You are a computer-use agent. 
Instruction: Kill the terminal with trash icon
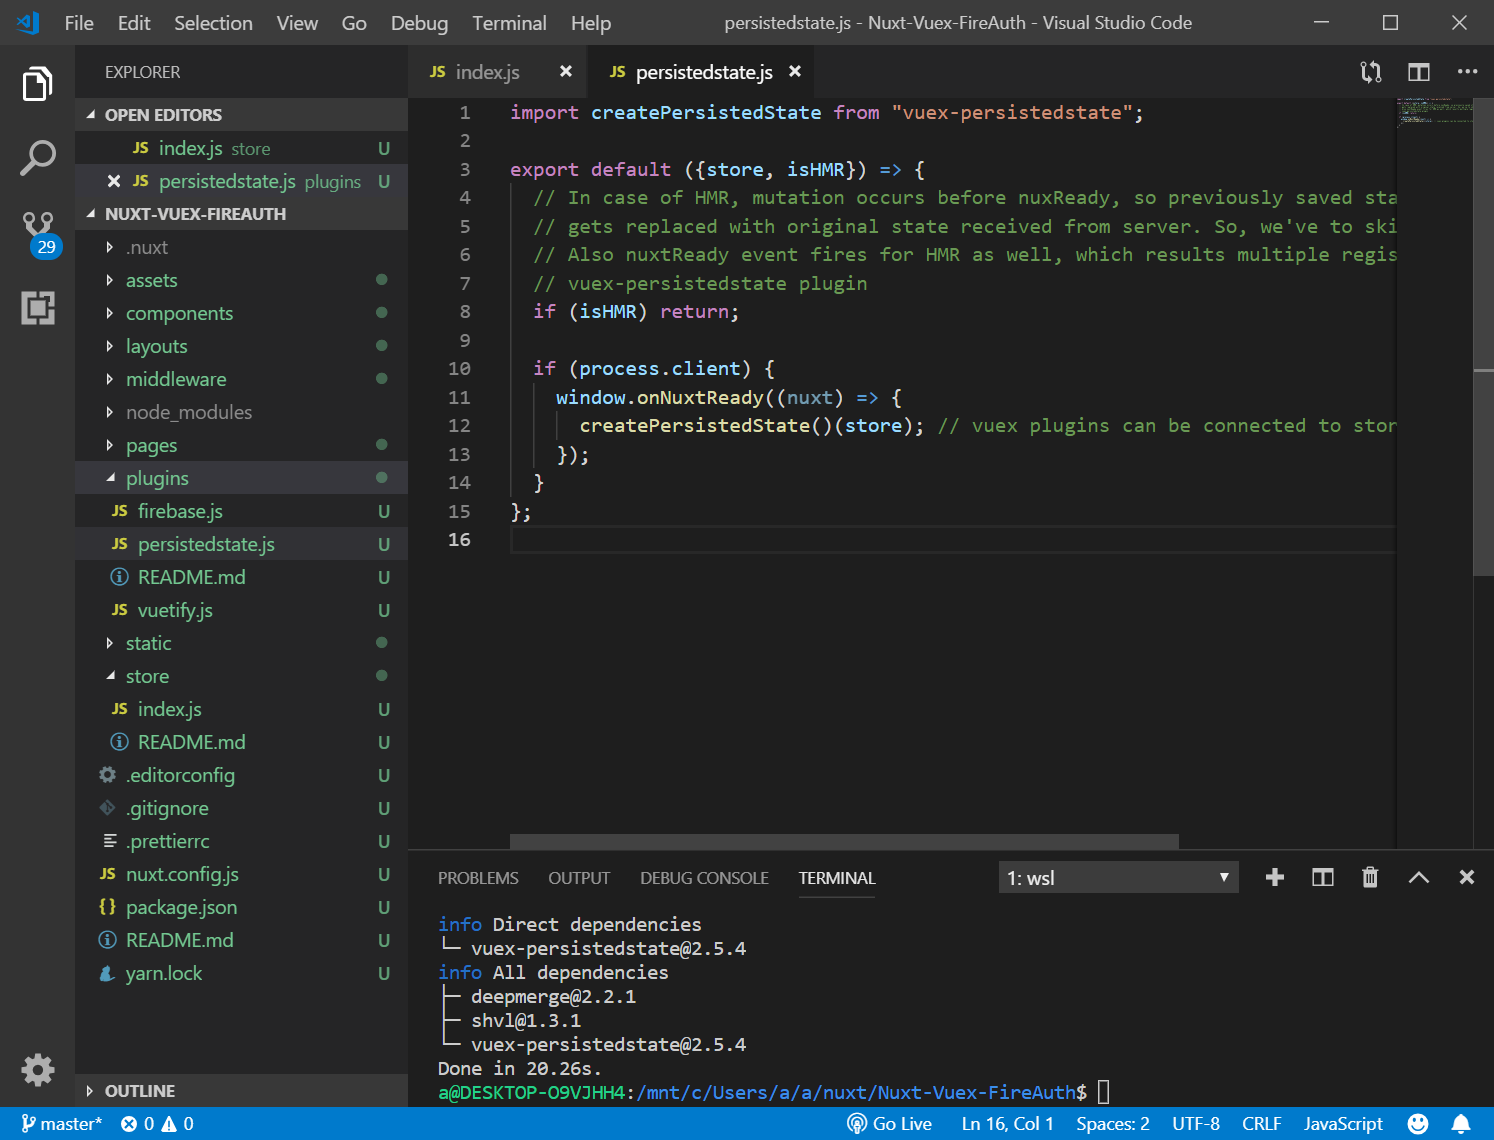(x=1370, y=877)
